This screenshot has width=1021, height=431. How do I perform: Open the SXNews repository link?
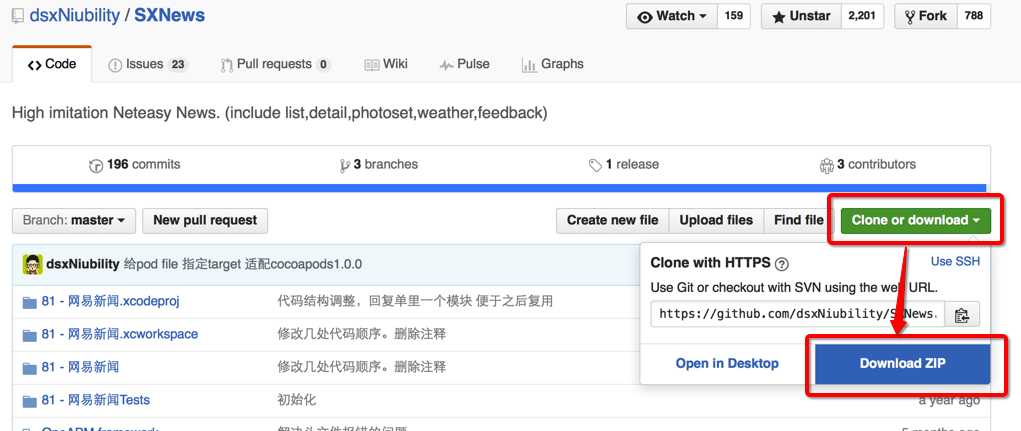tap(169, 16)
